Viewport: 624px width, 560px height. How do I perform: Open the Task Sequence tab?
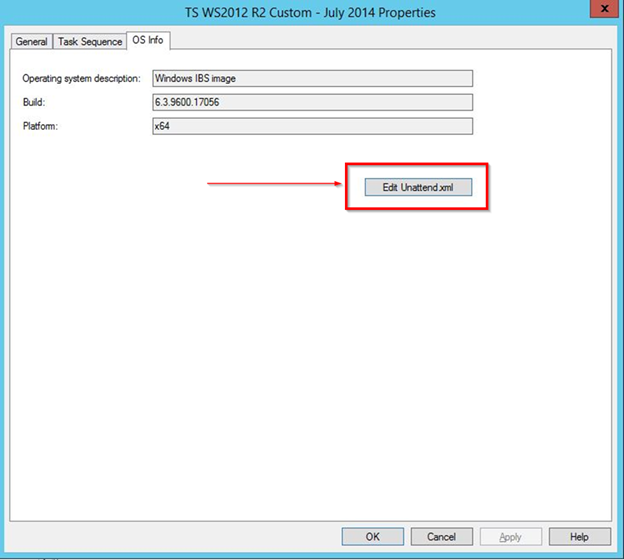(x=90, y=41)
